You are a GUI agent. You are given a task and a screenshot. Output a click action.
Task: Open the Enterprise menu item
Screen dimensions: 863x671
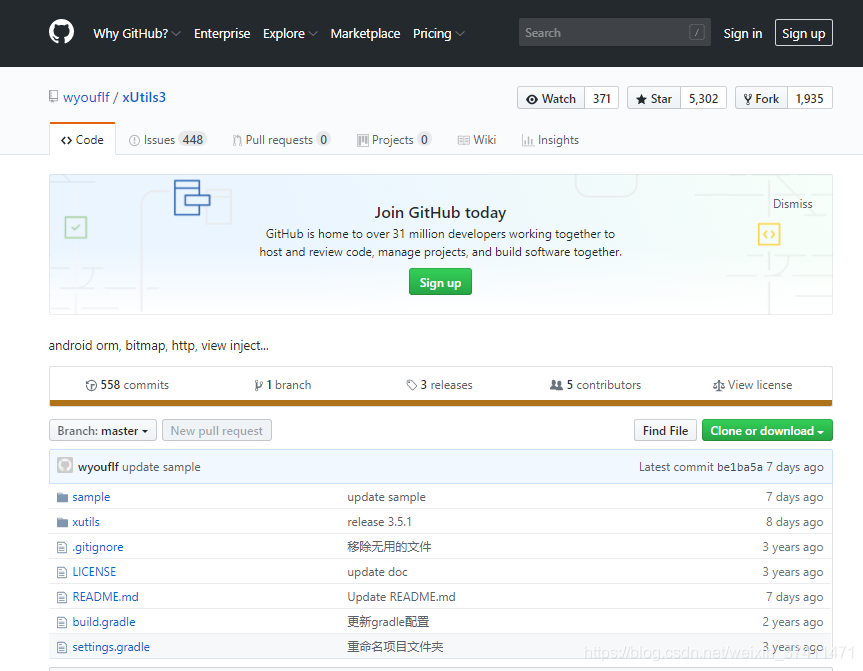click(222, 34)
